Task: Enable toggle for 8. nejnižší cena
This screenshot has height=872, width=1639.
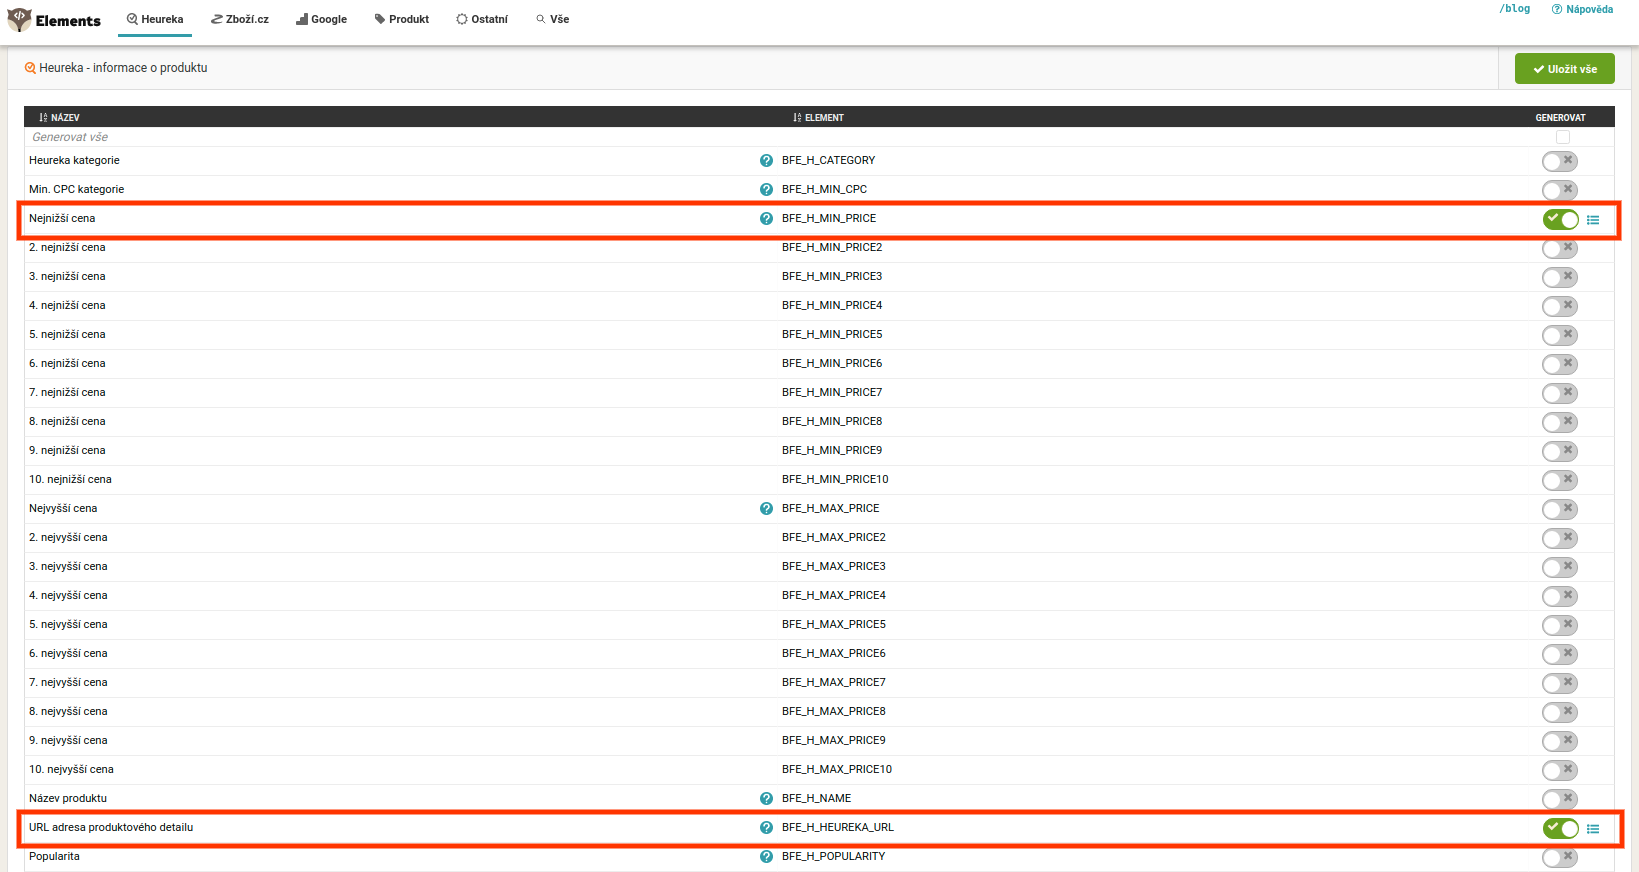Action: tap(1560, 422)
